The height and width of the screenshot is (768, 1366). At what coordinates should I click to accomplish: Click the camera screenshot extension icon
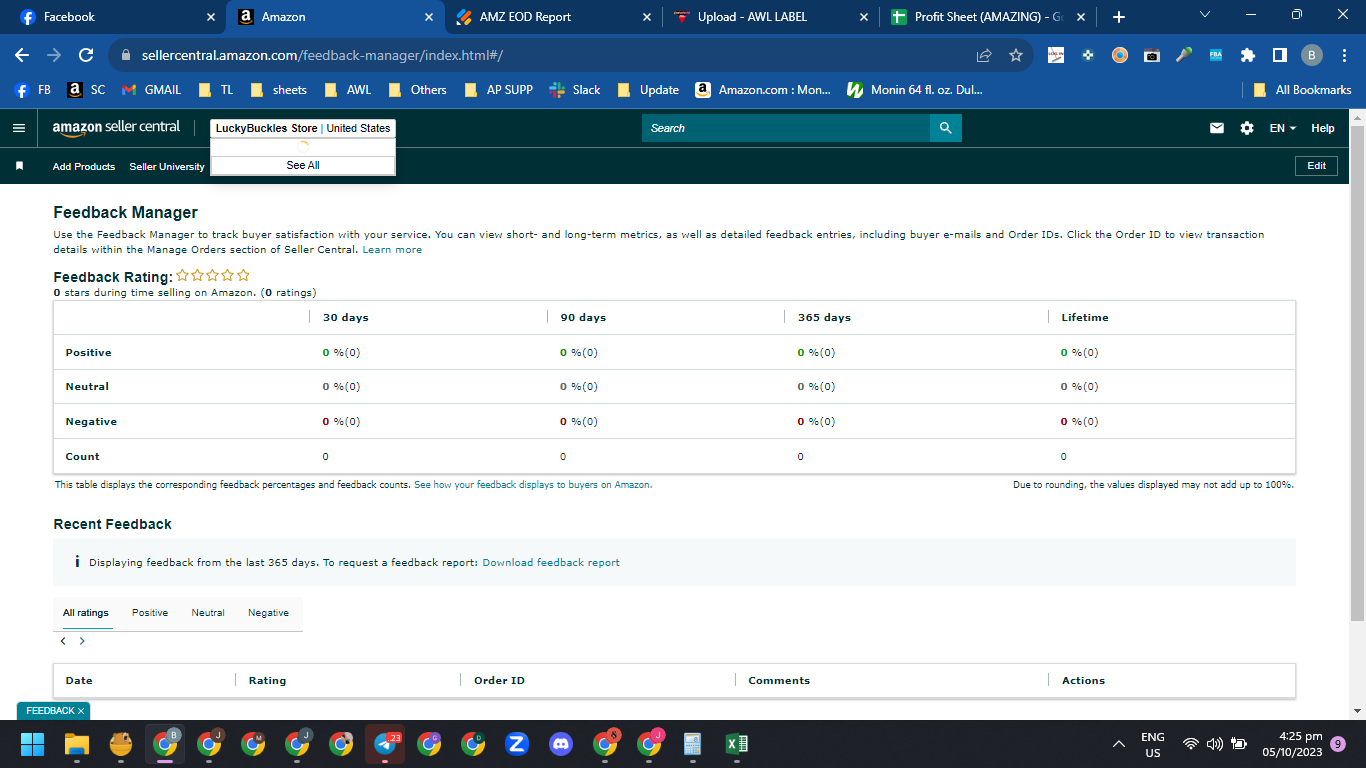coord(1152,55)
